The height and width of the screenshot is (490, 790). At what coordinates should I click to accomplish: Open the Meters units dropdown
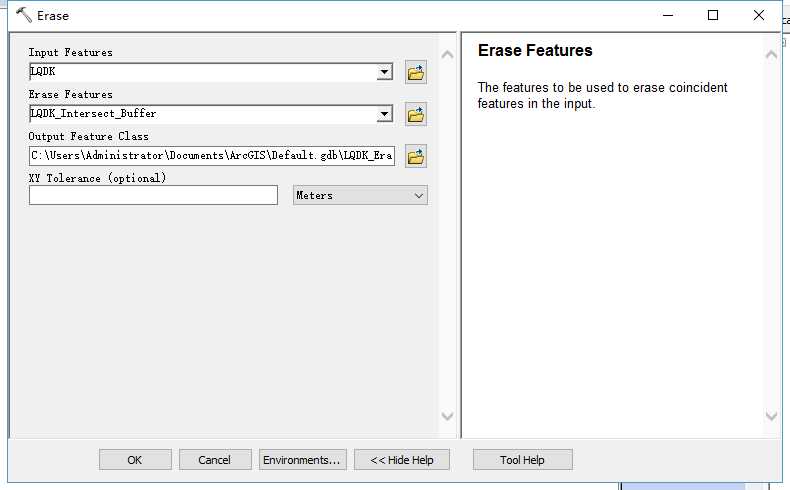click(x=360, y=195)
